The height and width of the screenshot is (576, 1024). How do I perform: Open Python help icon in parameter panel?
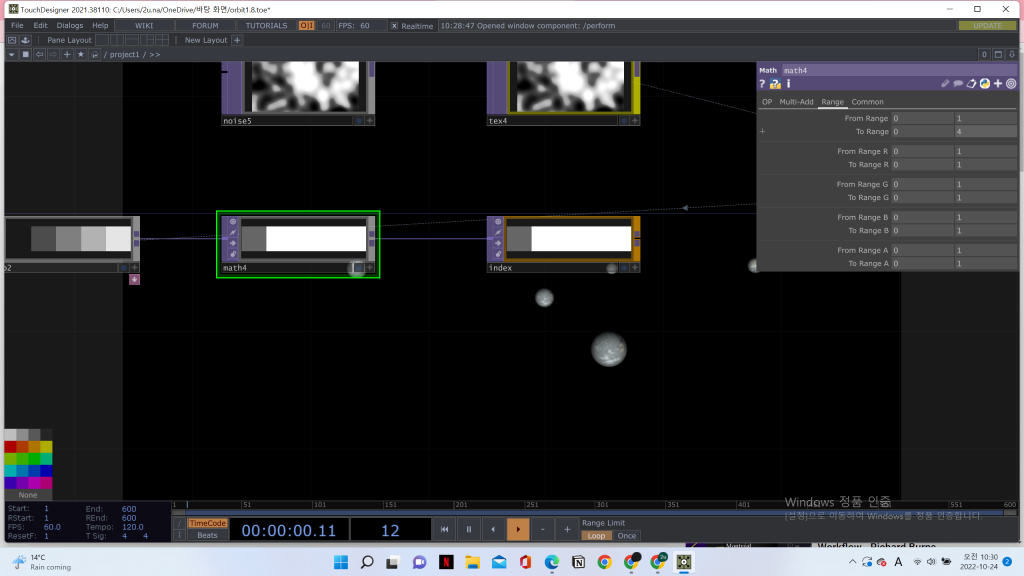[x=775, y=84]
